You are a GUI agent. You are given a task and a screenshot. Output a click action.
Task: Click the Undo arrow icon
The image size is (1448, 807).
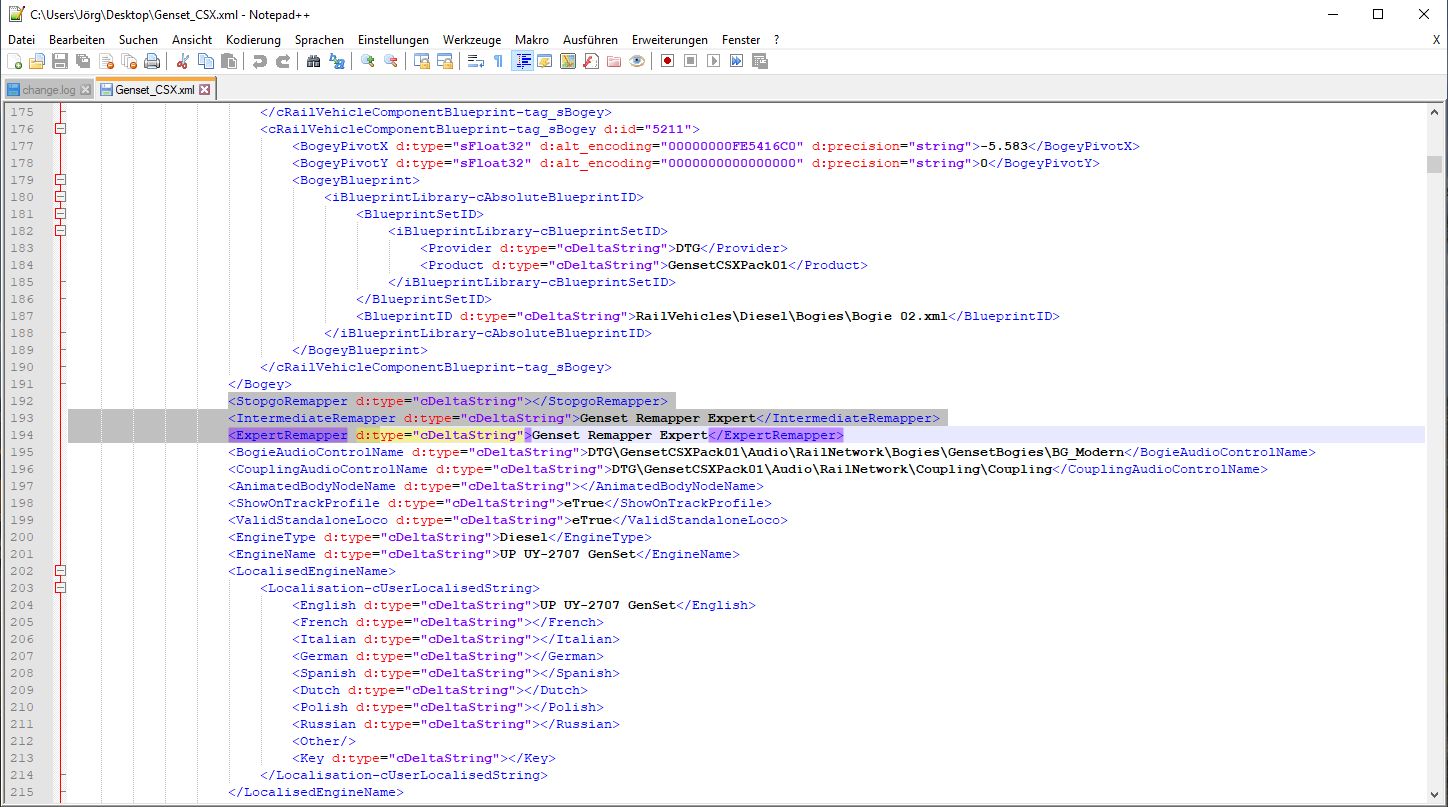pos(260,62)
